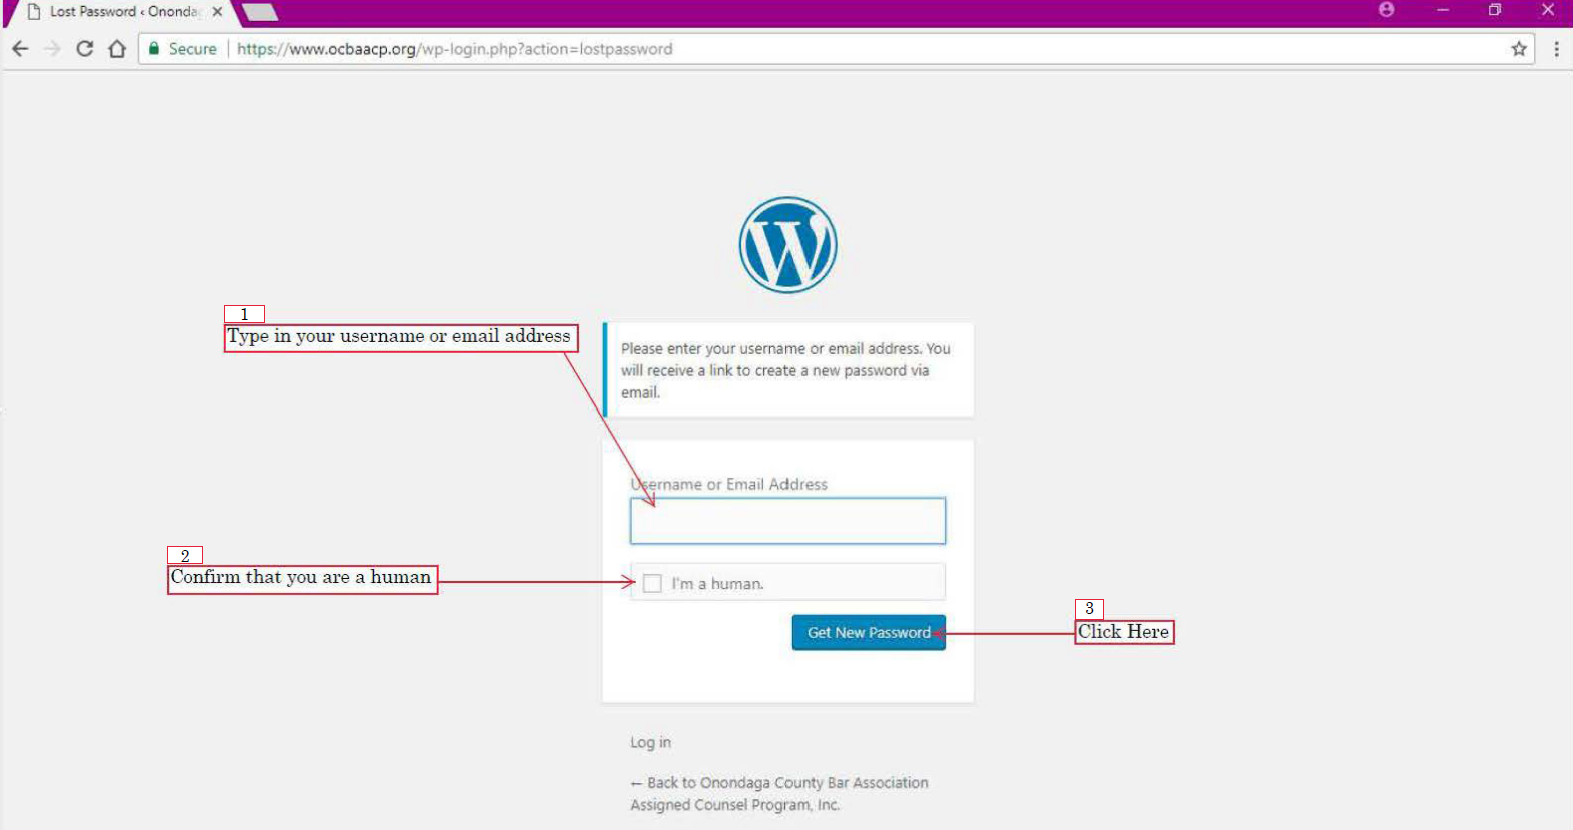
Task: Click the green Secure padlock icon
Action: tap(154, 48)
